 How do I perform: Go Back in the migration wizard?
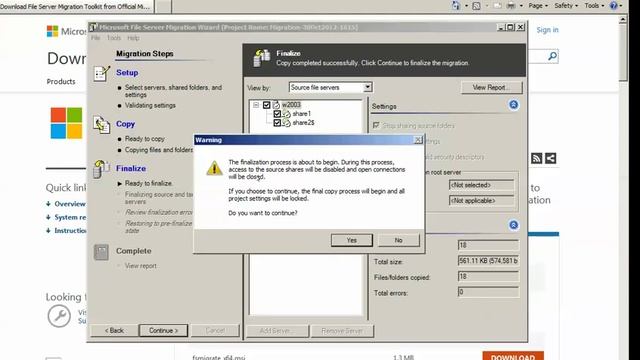(114, 331)
